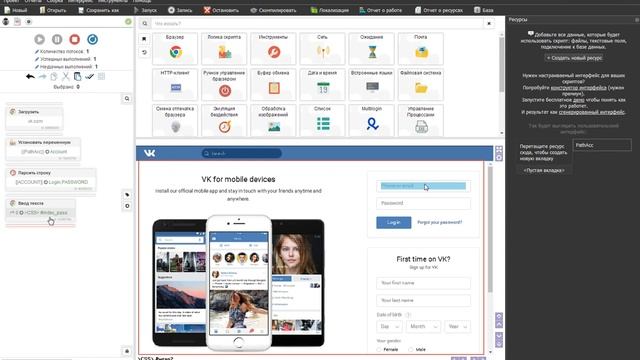Image resolution: width=640 pixels, height=360 pixels.
Task: Select the Загрузить action block
Action: pyautogui.click(x=34, y=119)
